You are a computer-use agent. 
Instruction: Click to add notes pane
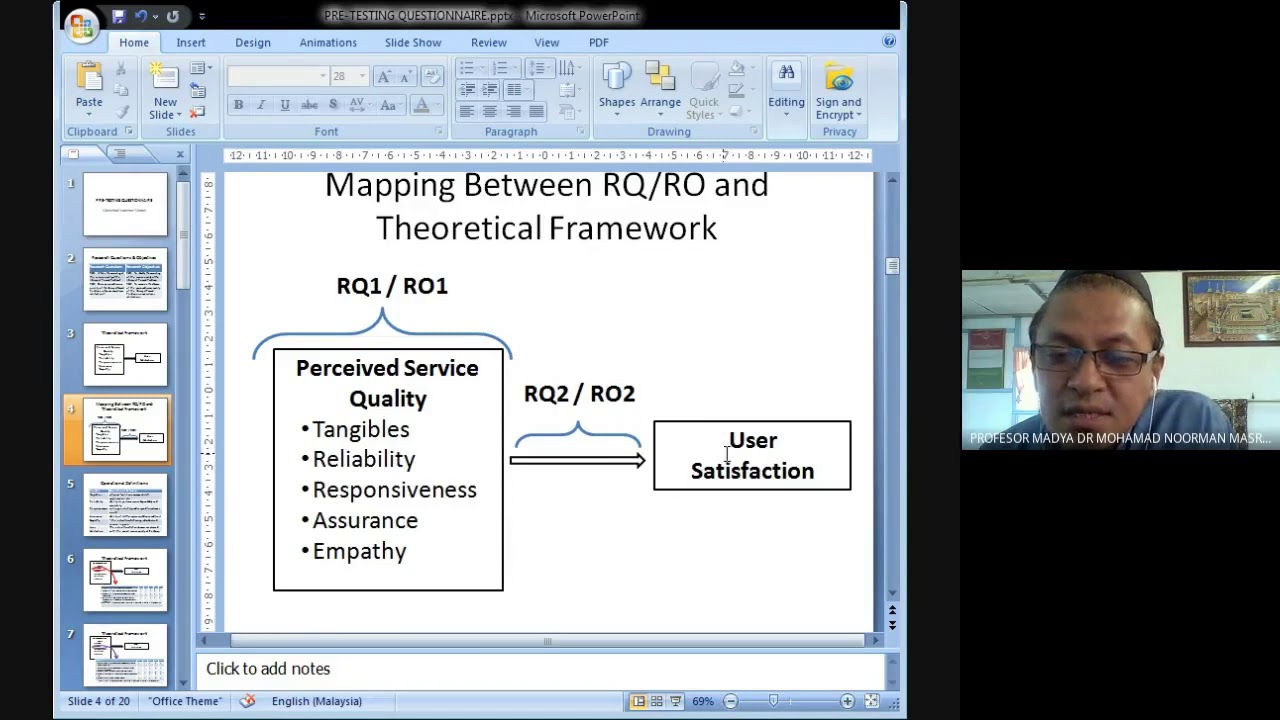[x=540, y=669]
